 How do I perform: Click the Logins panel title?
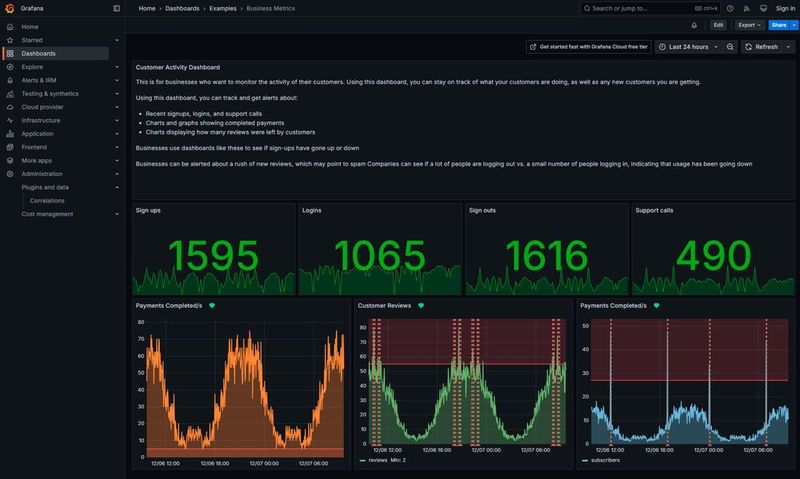tap(311, 210)
